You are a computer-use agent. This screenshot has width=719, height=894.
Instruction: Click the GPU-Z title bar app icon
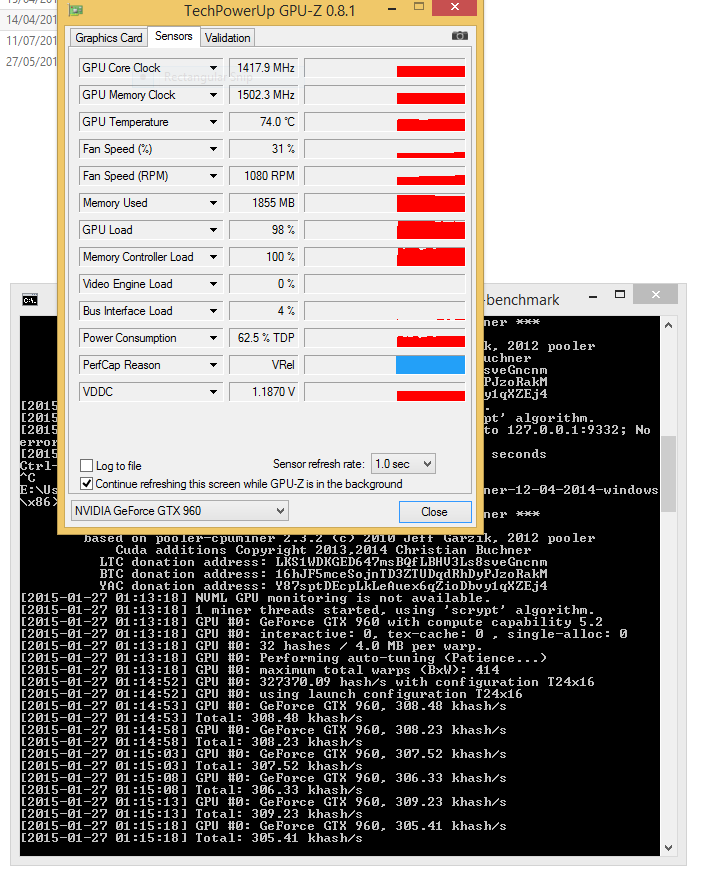76,10
